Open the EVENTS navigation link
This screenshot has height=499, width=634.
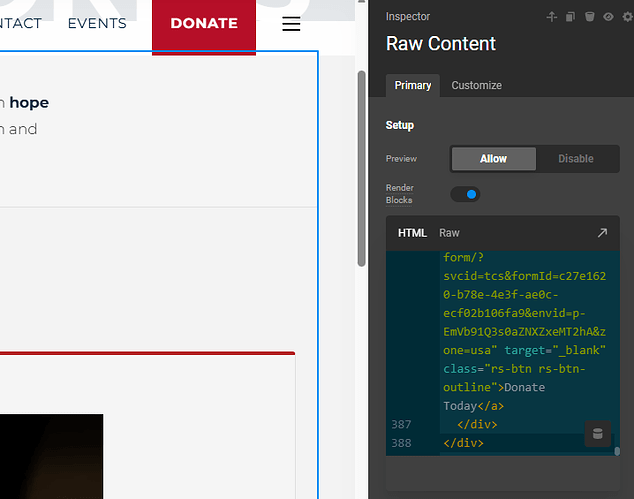[x=97, y=23]
